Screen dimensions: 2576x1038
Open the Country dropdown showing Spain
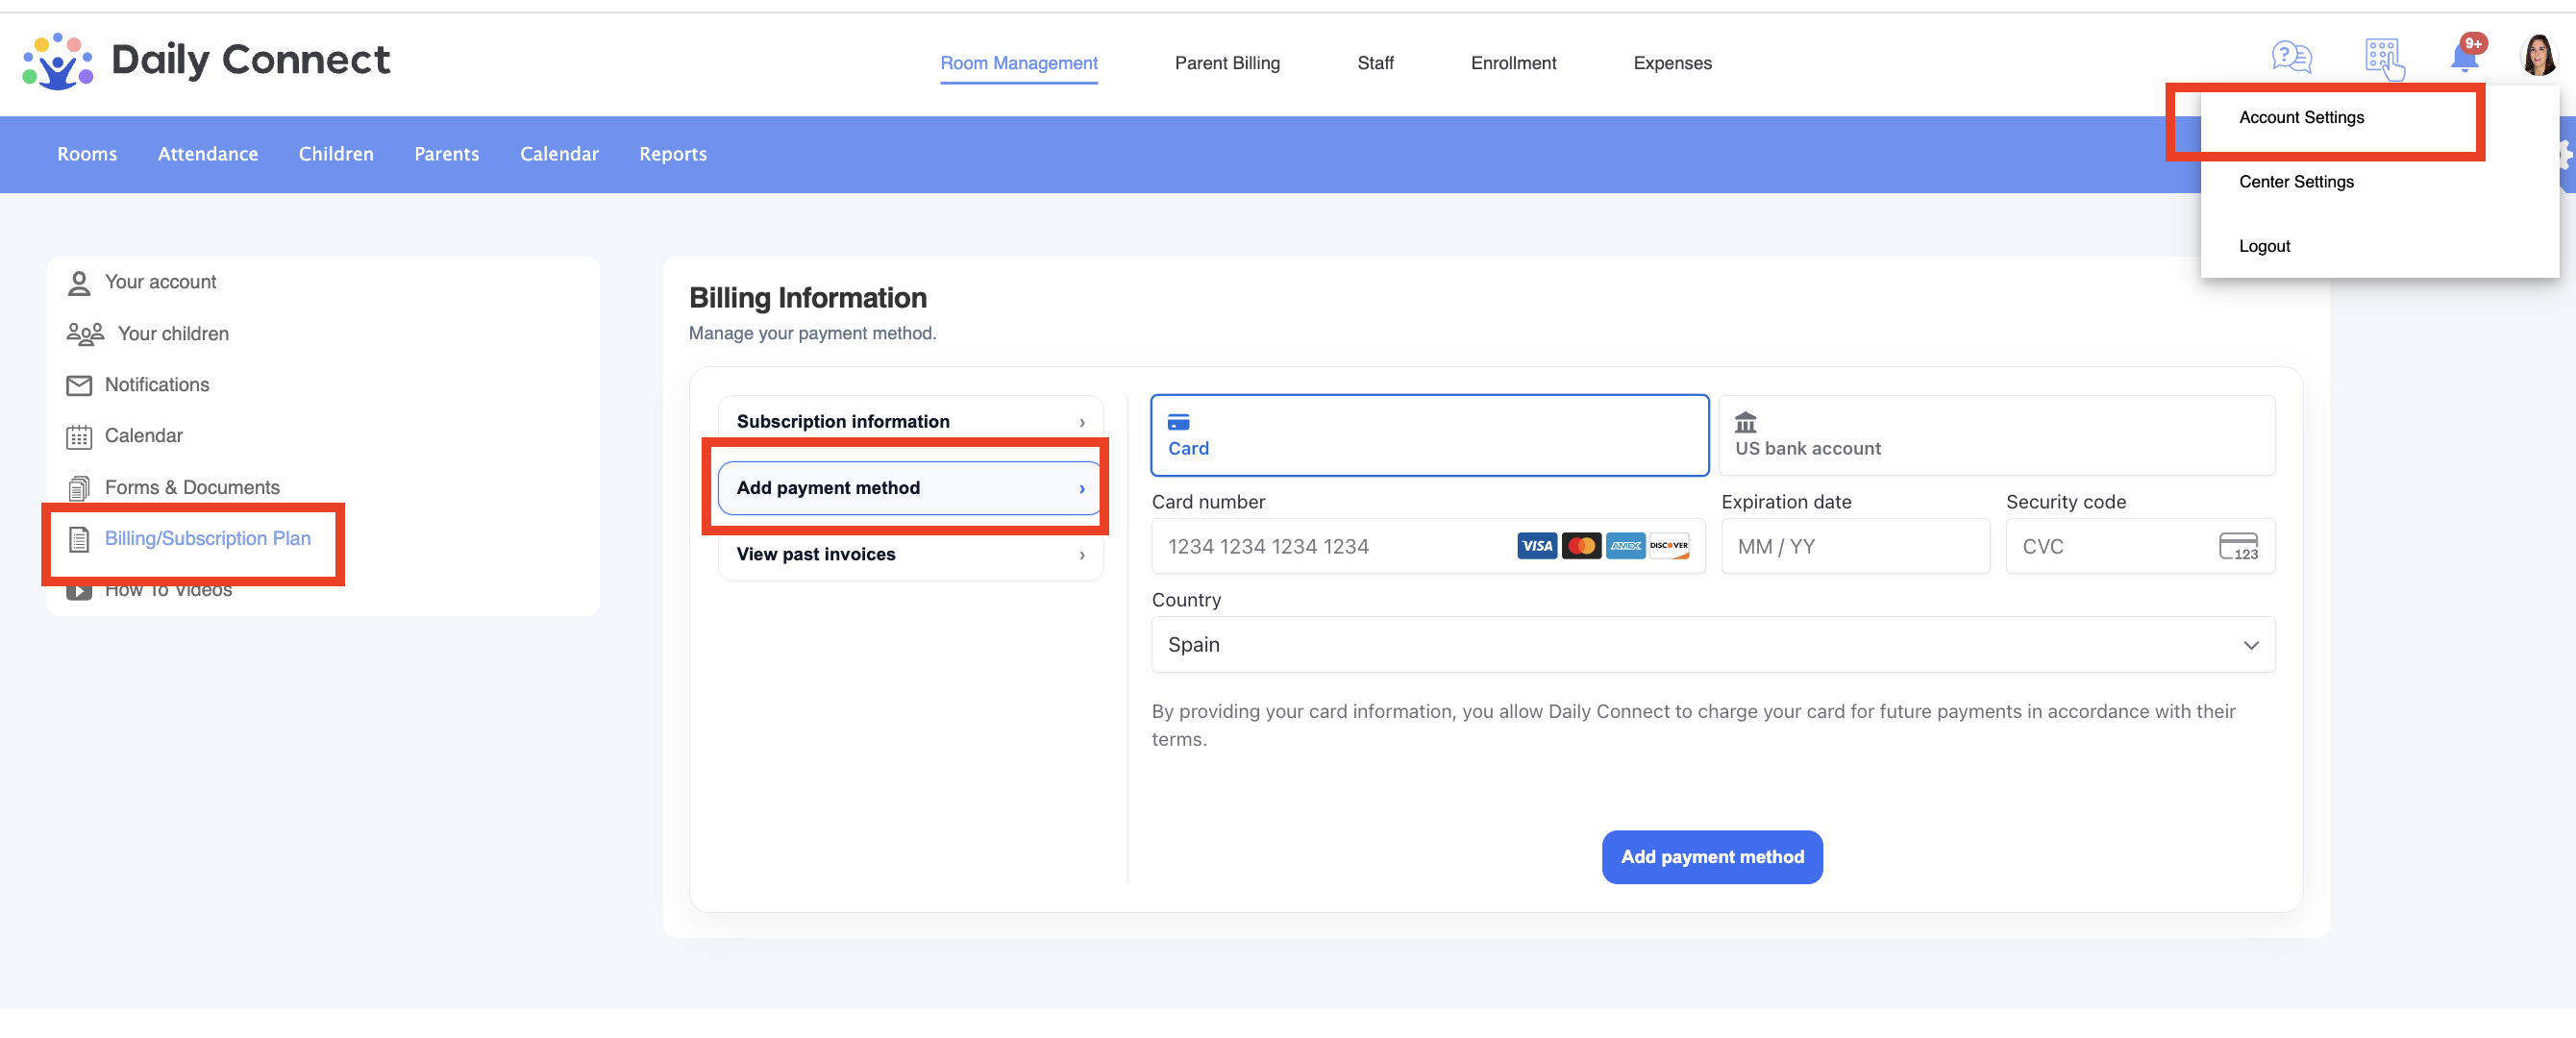pyautogui.click(x=1713, y=644)
